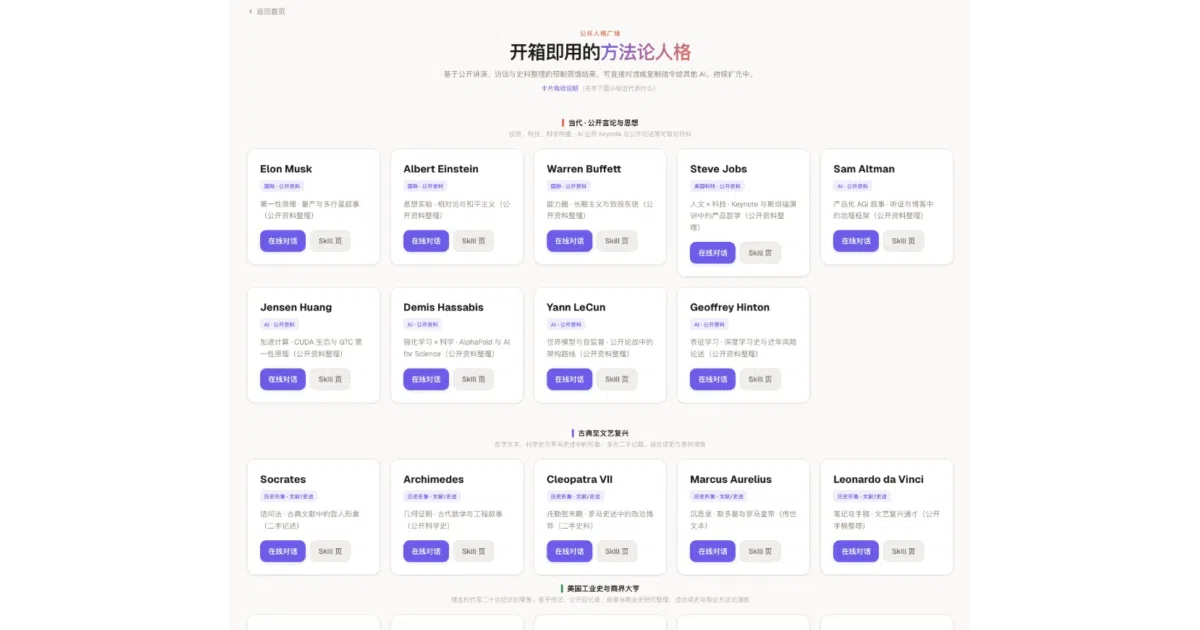The height and width of the screenshot is (630, 1200).
Task: Click the Steve Jobs card title
Action: pos(718,169)
